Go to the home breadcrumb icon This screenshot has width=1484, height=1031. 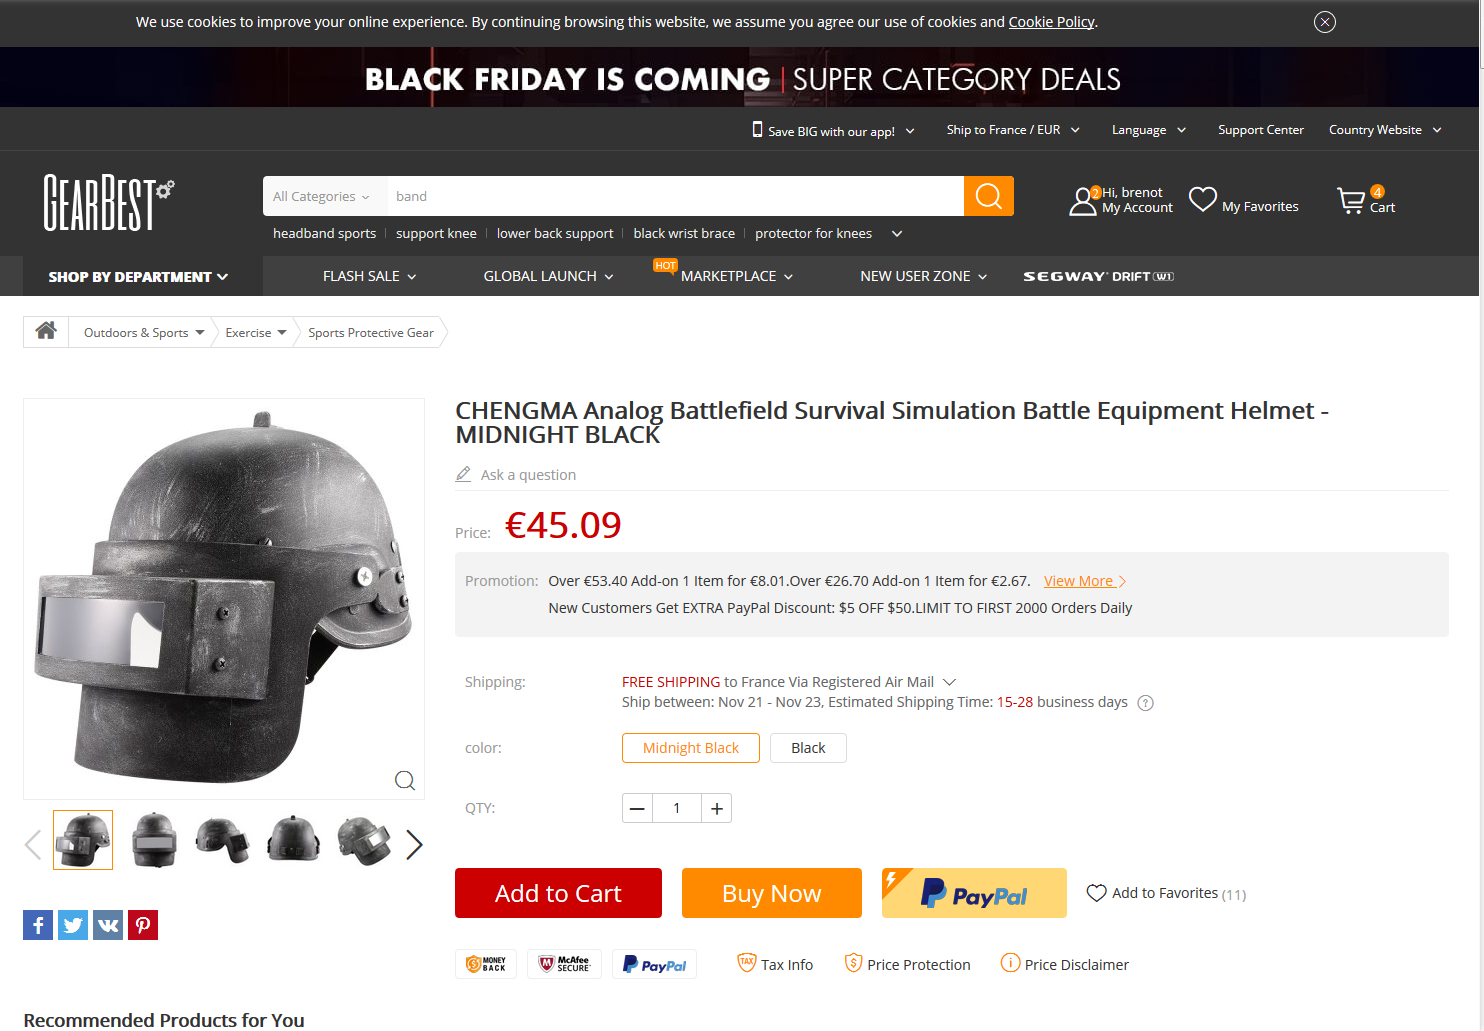point(46,331)
